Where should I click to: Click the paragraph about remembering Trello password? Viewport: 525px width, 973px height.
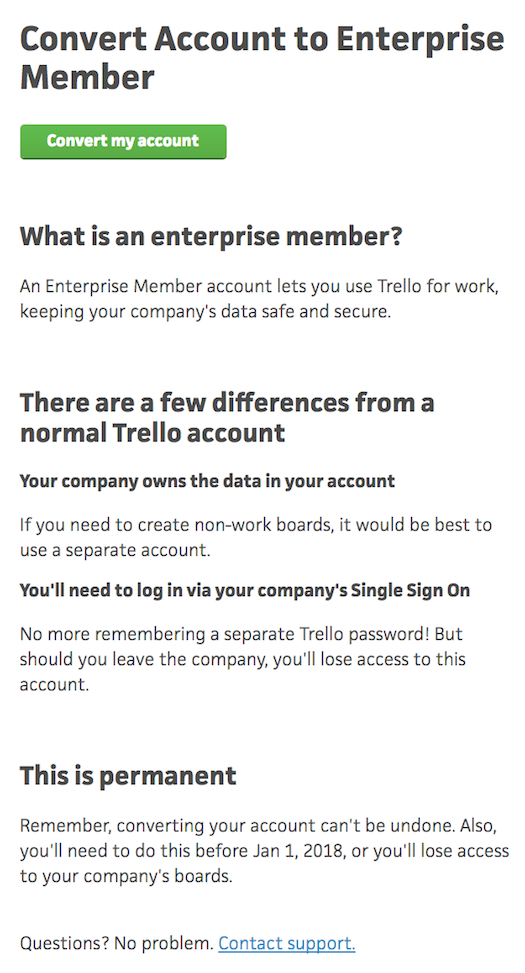(x=243, y=659)
